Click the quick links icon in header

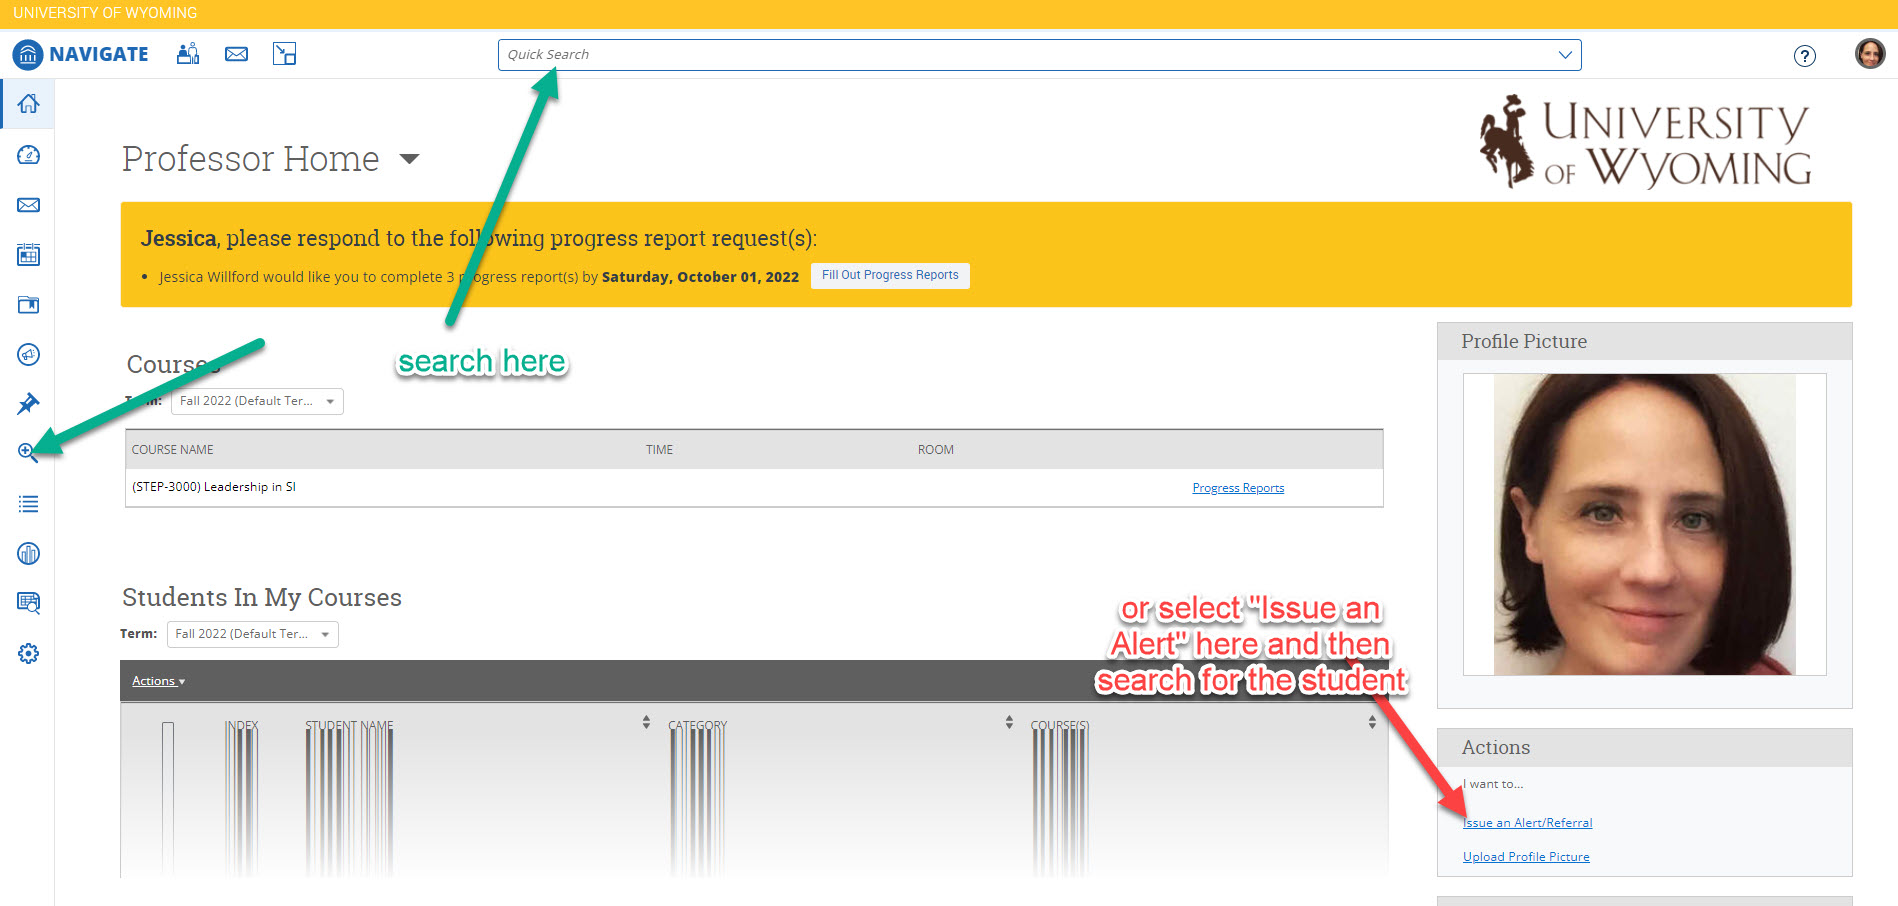tap(285, 54)
